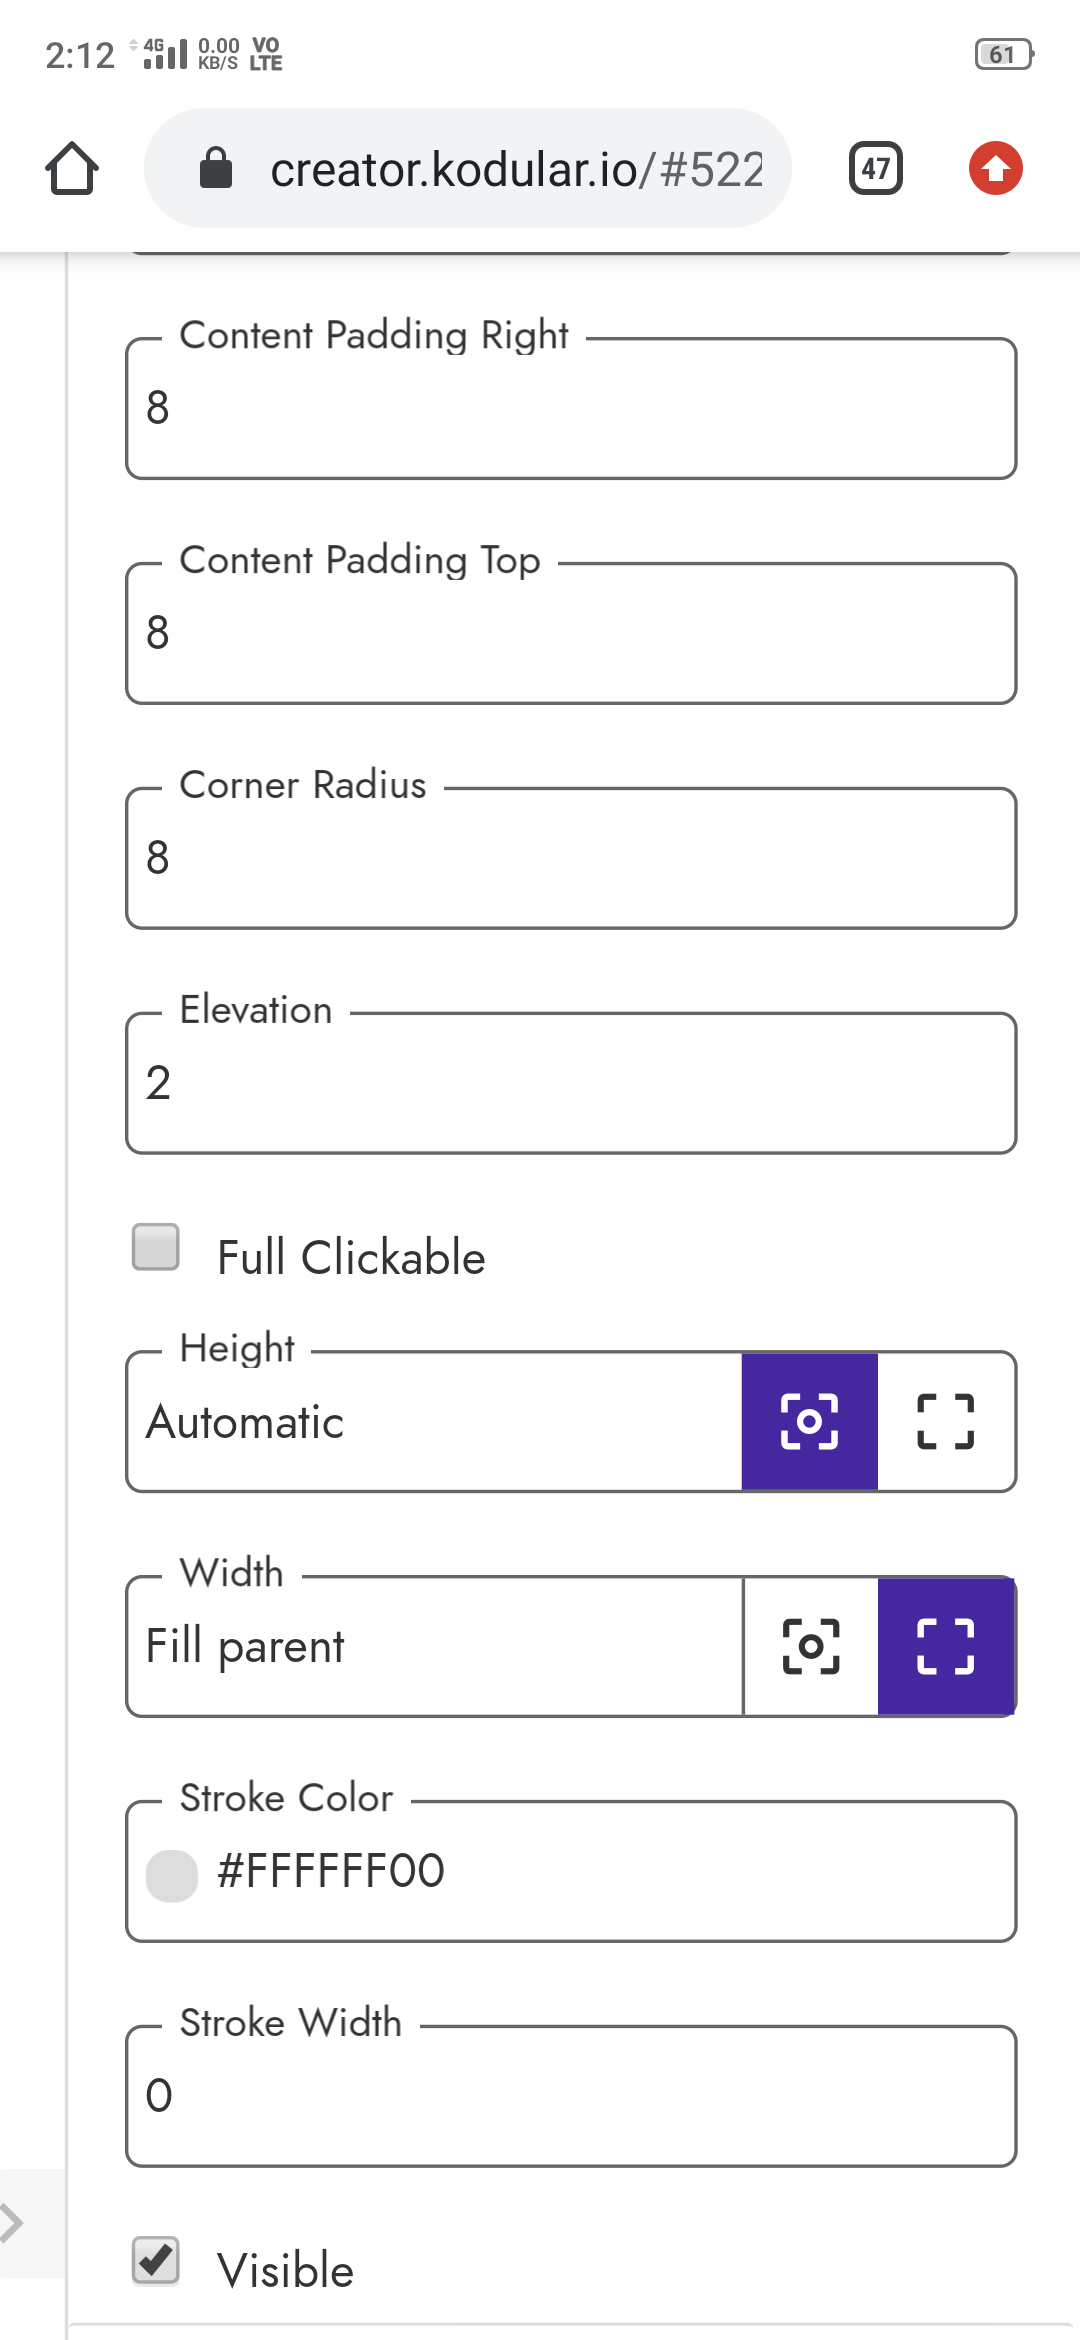This screenshot has height=2340, width=1080.
Task: Select the Fill parent icon for Height
Action: coord(946,1421)
